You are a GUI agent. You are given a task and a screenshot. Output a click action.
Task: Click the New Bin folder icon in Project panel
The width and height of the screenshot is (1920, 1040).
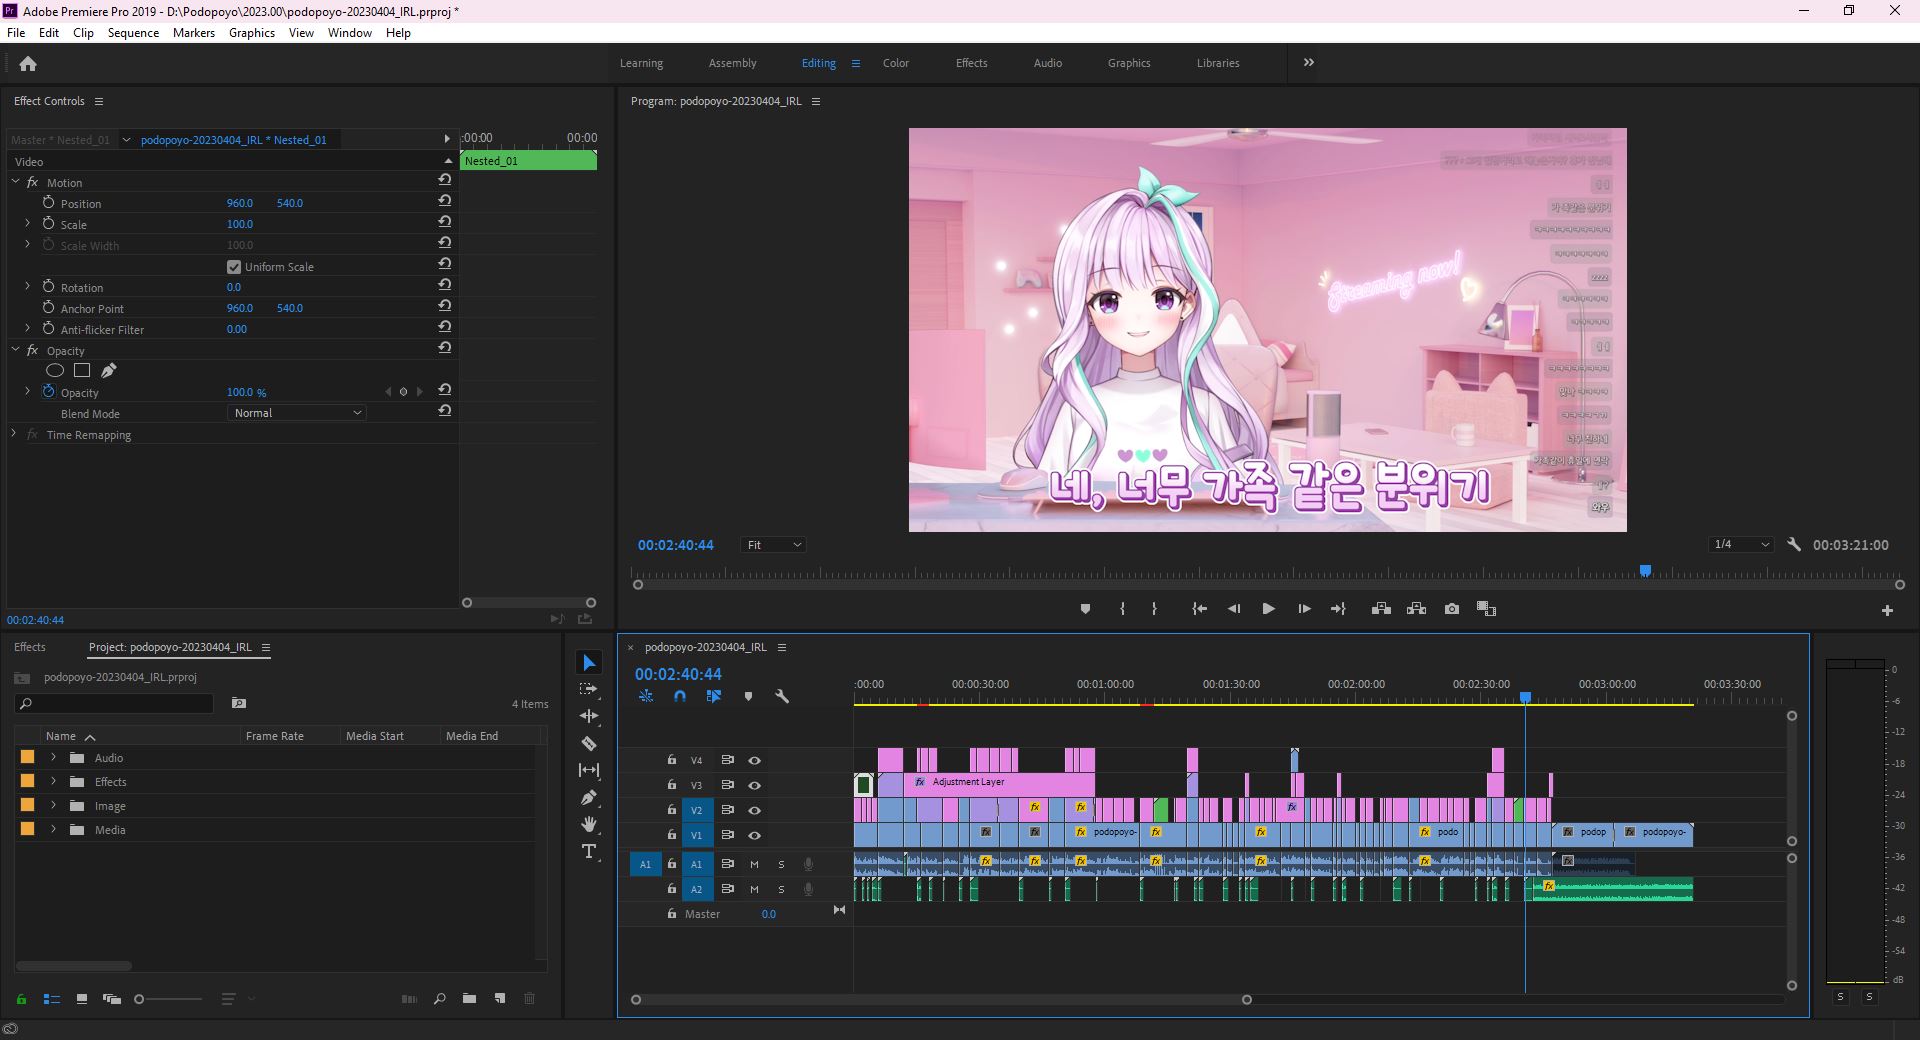tap(469, 998)
